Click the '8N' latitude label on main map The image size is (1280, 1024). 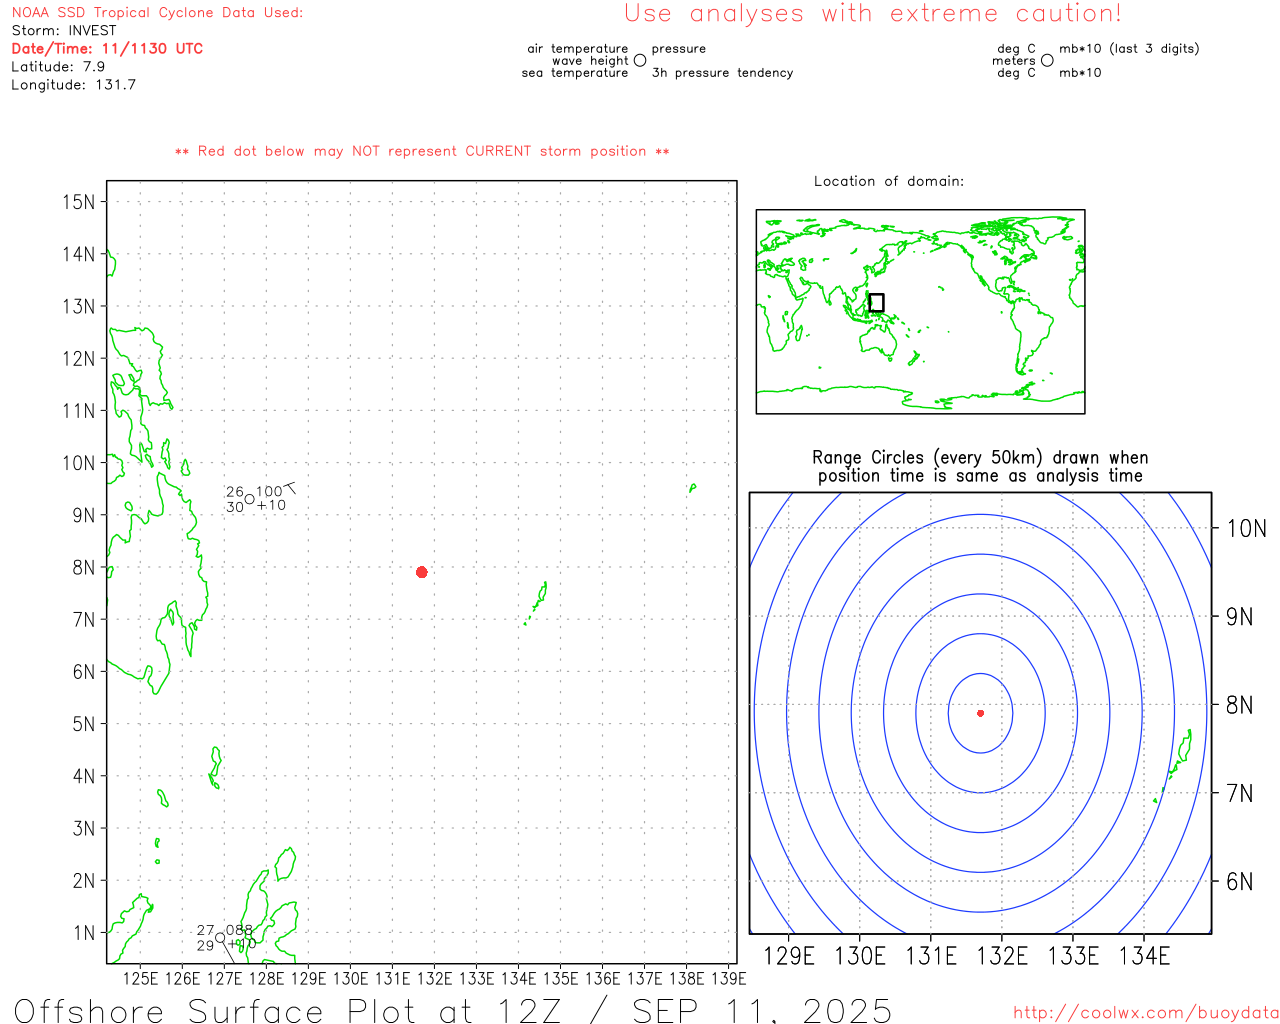point(83,567)
